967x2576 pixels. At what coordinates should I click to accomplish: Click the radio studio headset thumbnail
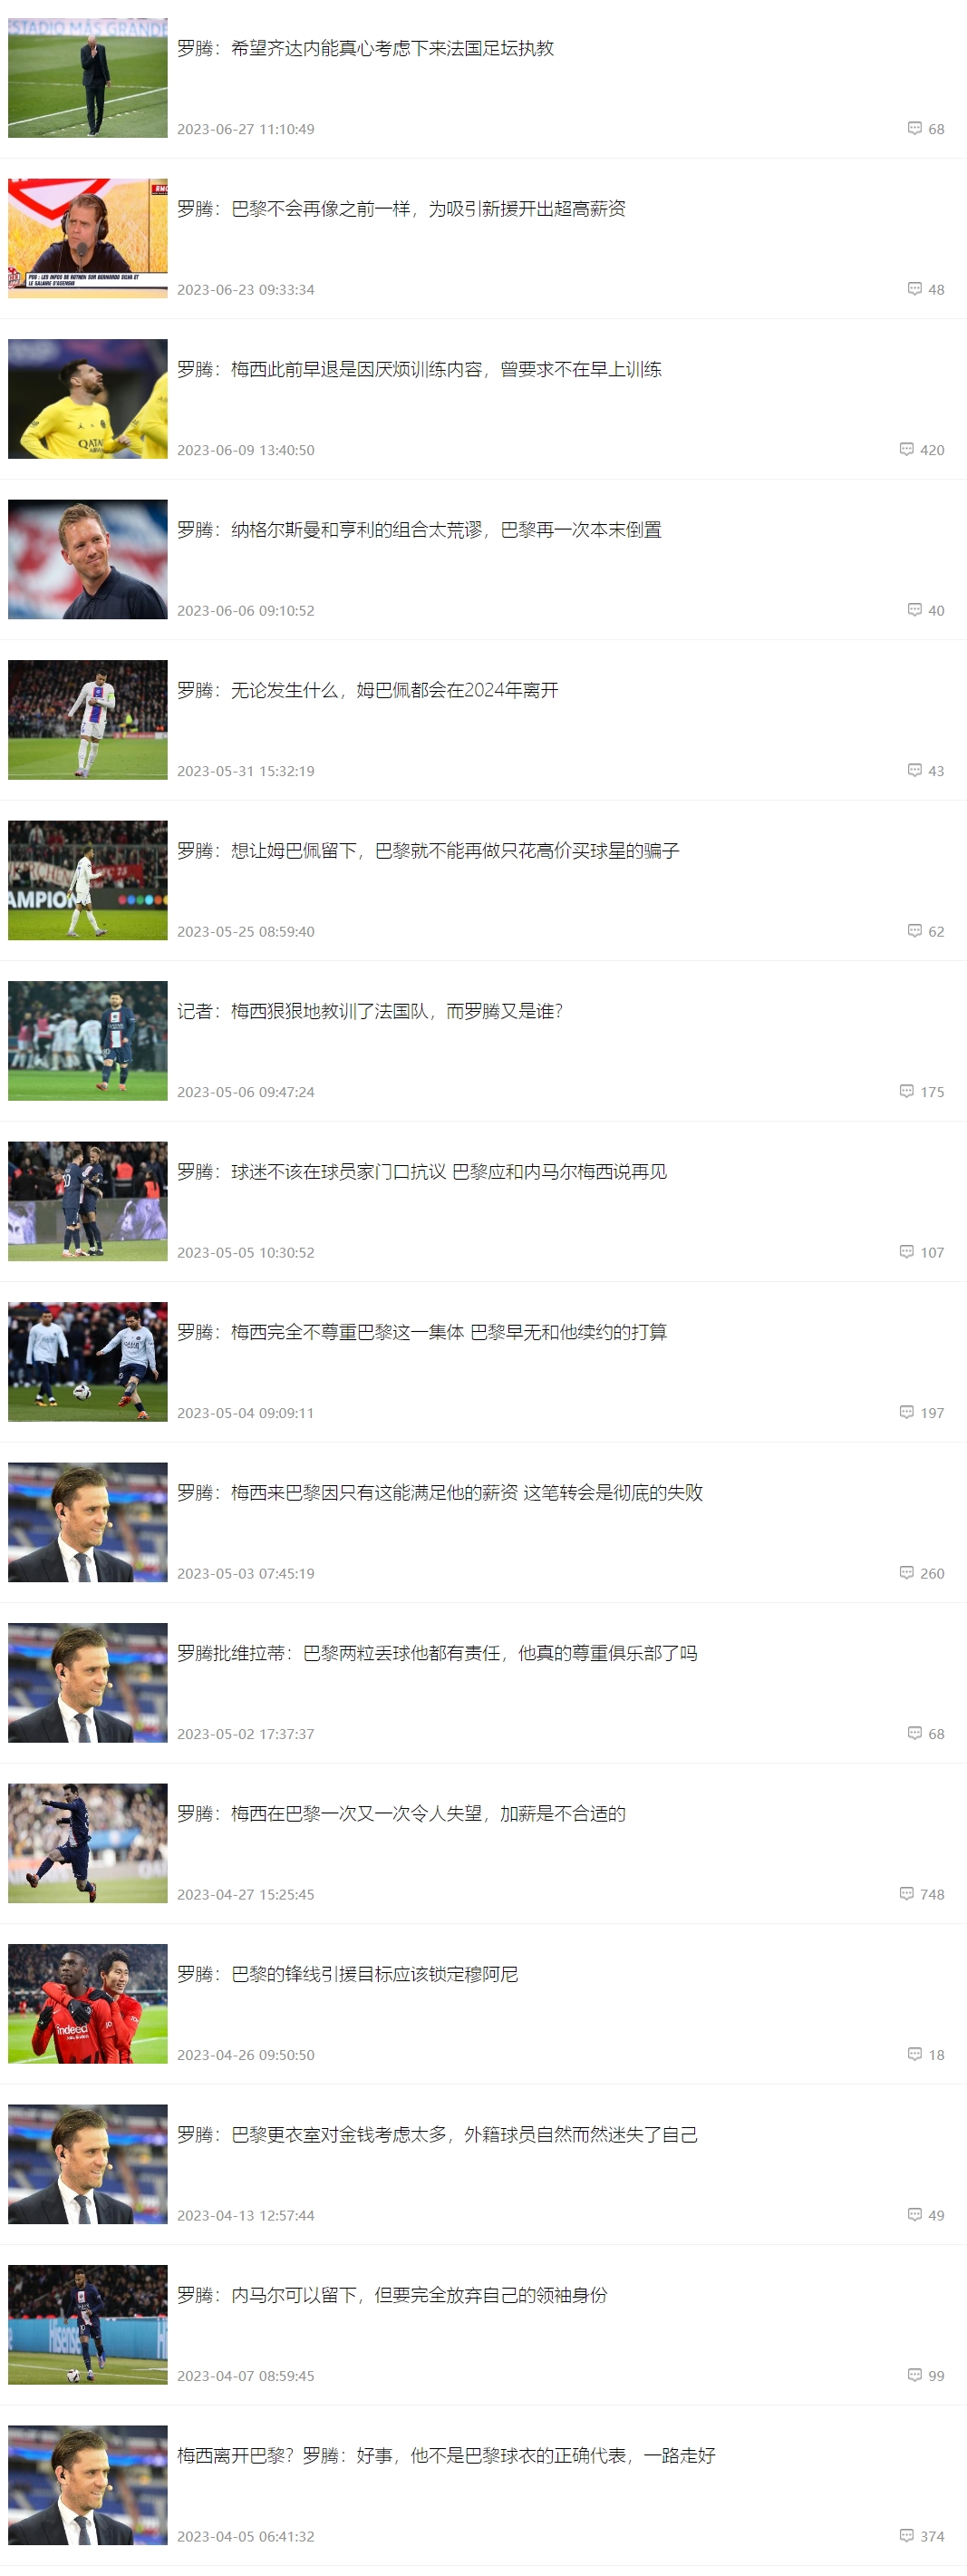[88, 238]
